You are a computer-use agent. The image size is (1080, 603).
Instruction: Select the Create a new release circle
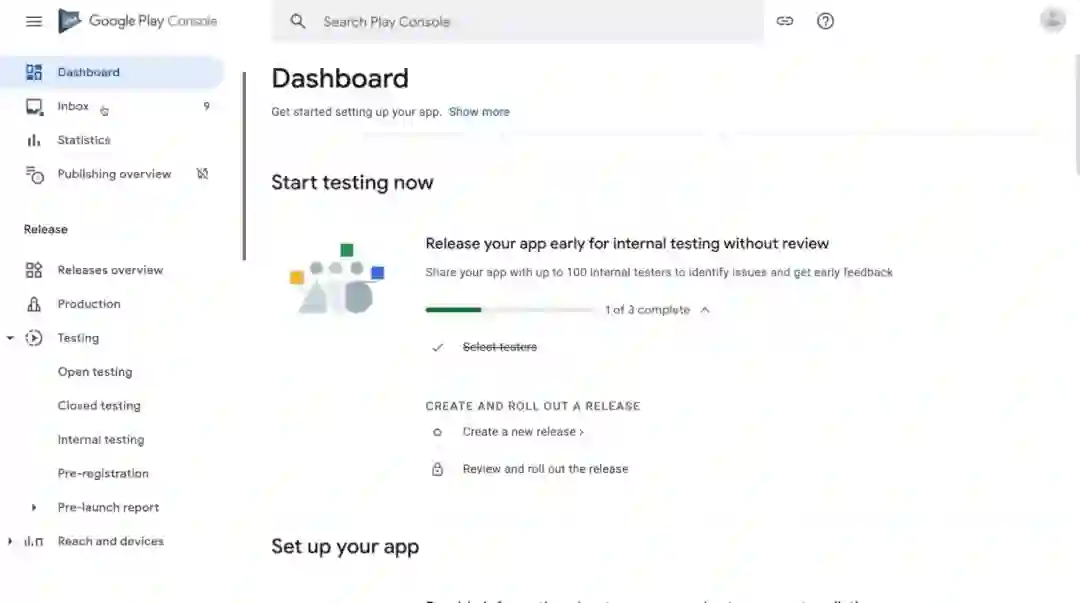pos(437,432)
